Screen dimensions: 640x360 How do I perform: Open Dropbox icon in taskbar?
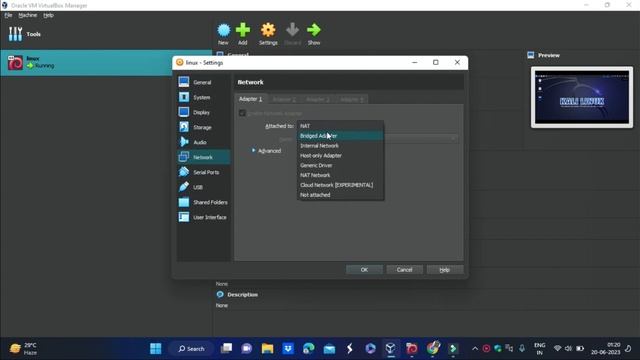288,349
